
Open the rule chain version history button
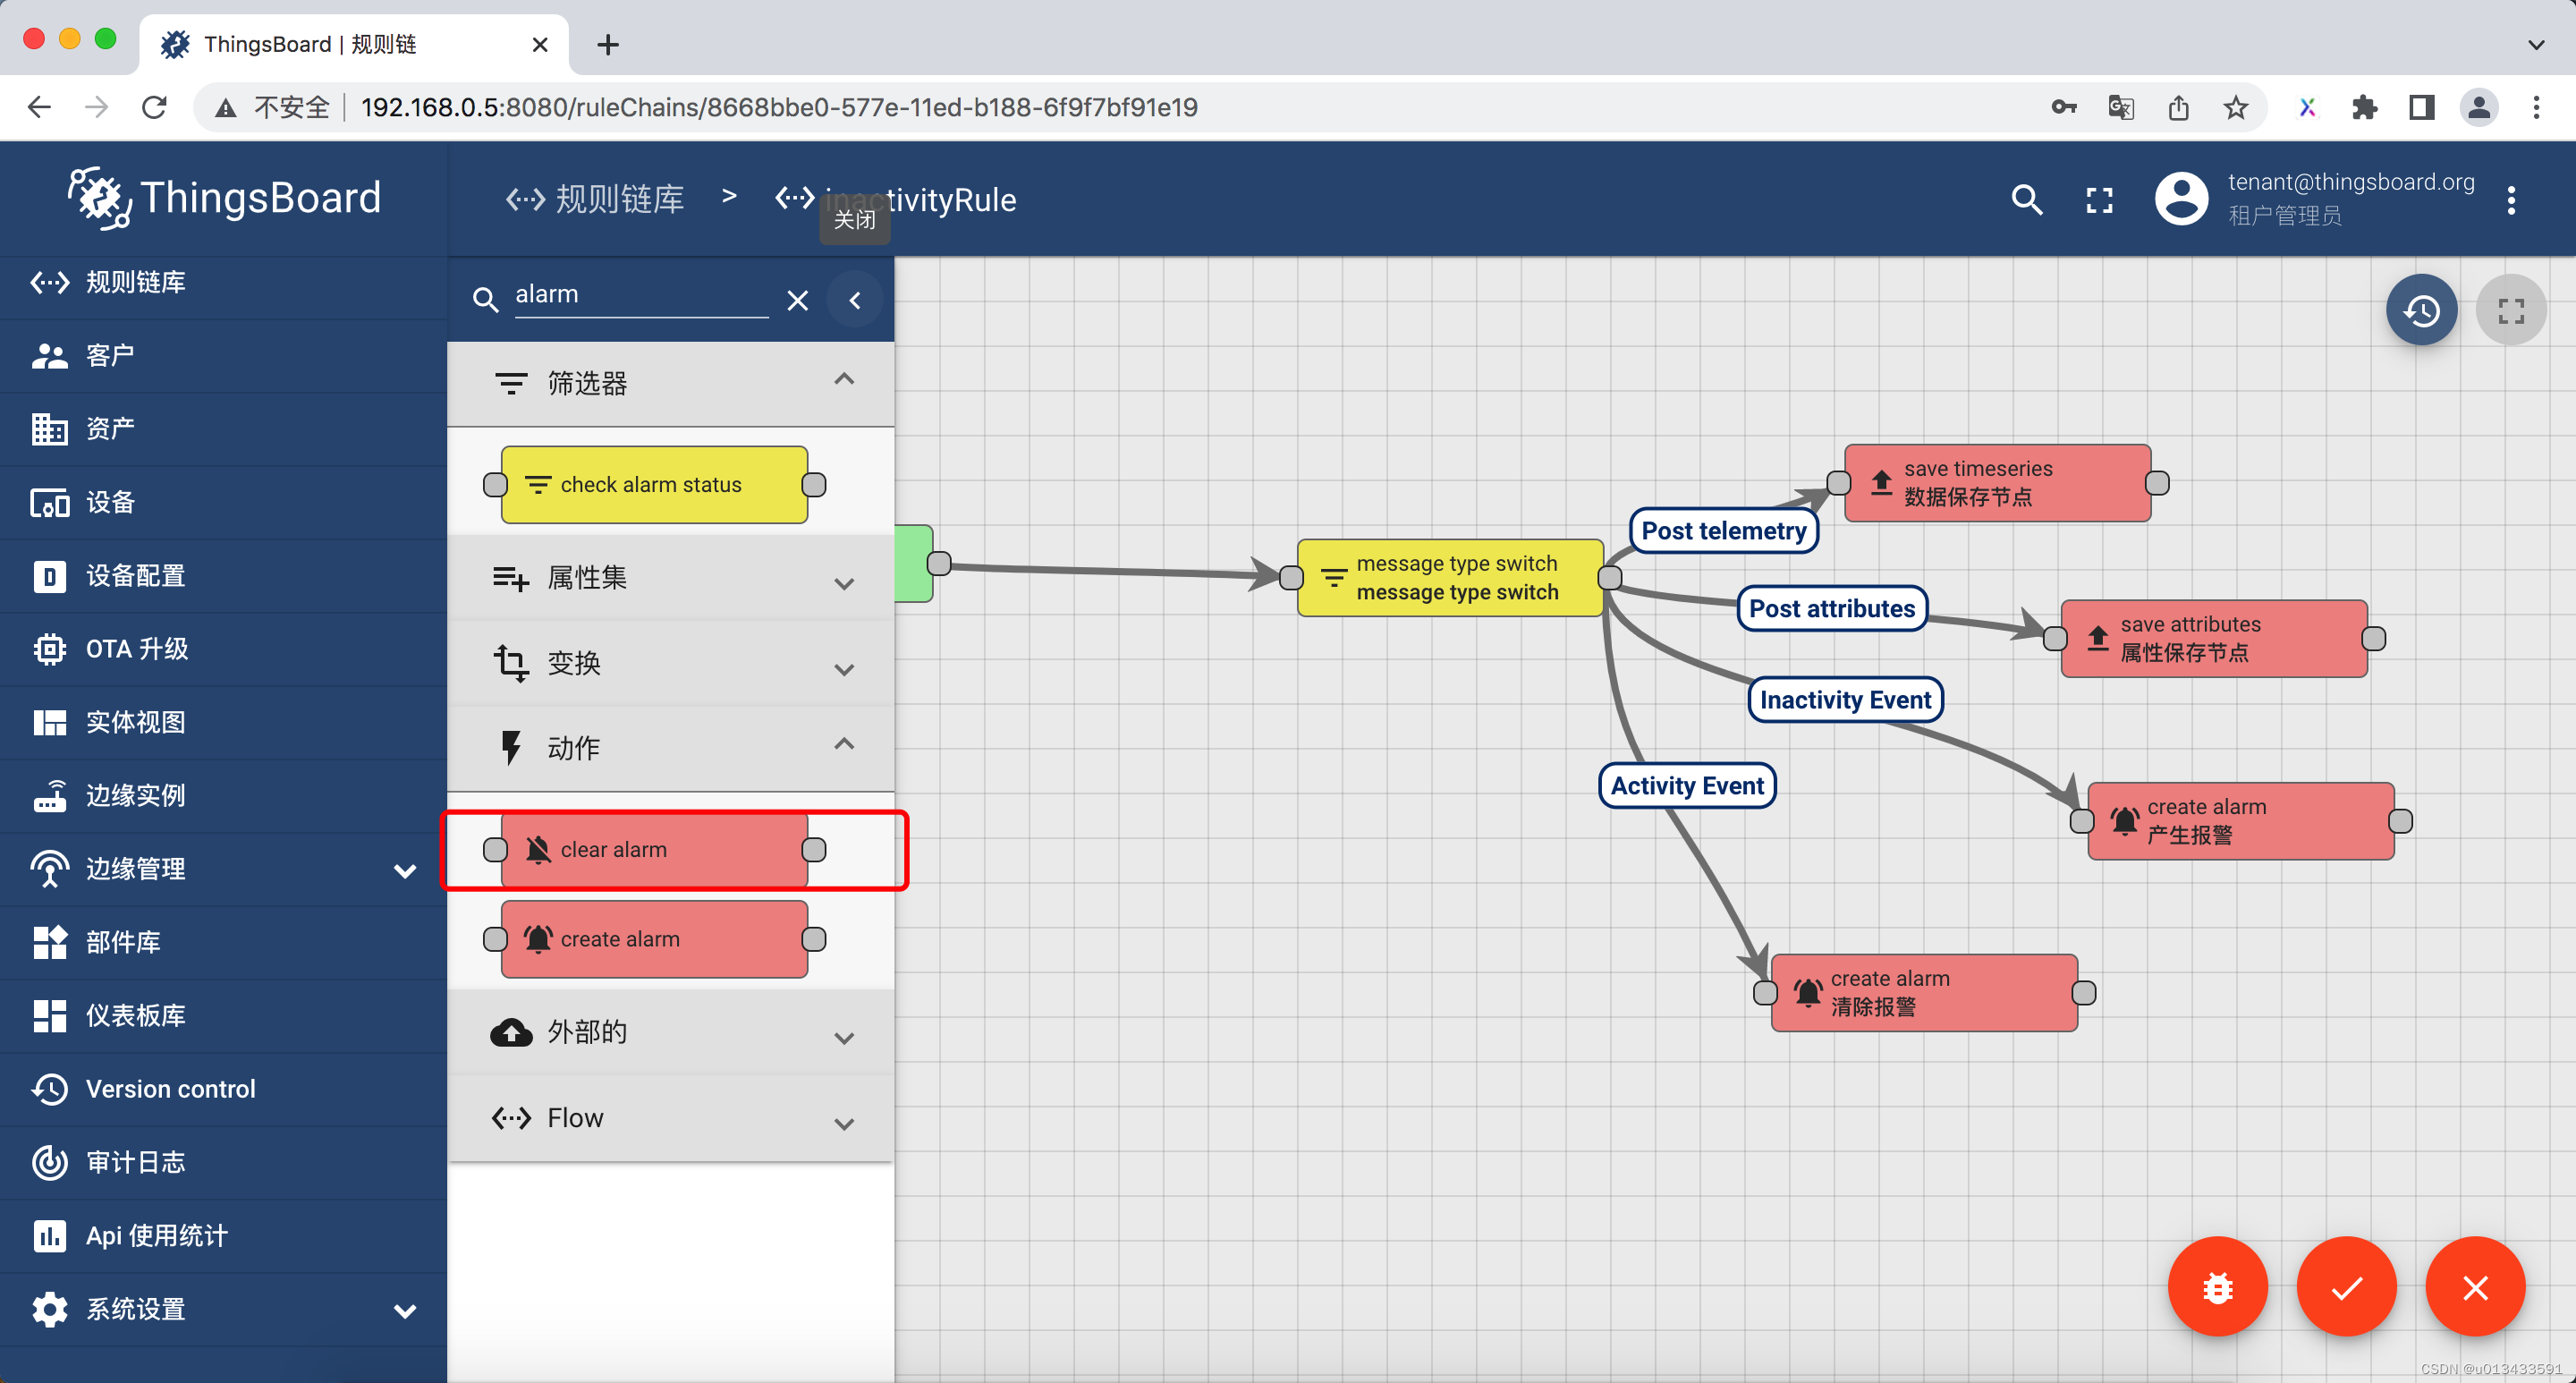(2422, 311)
